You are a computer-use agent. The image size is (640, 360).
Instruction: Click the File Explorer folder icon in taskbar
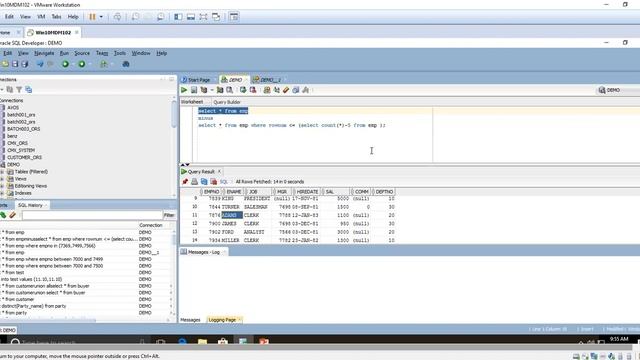click(x=202, y=341)
